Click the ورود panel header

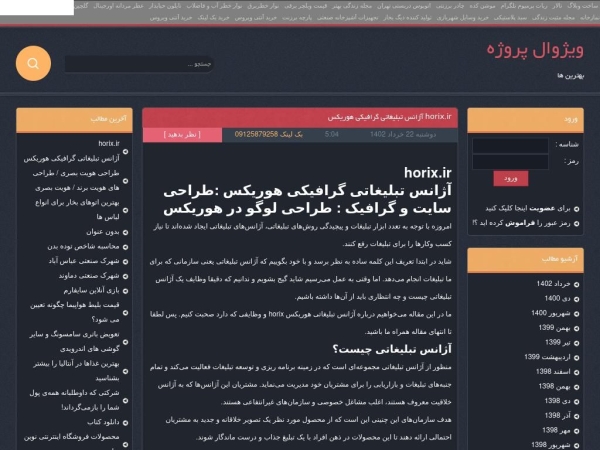tap(525, 120)
